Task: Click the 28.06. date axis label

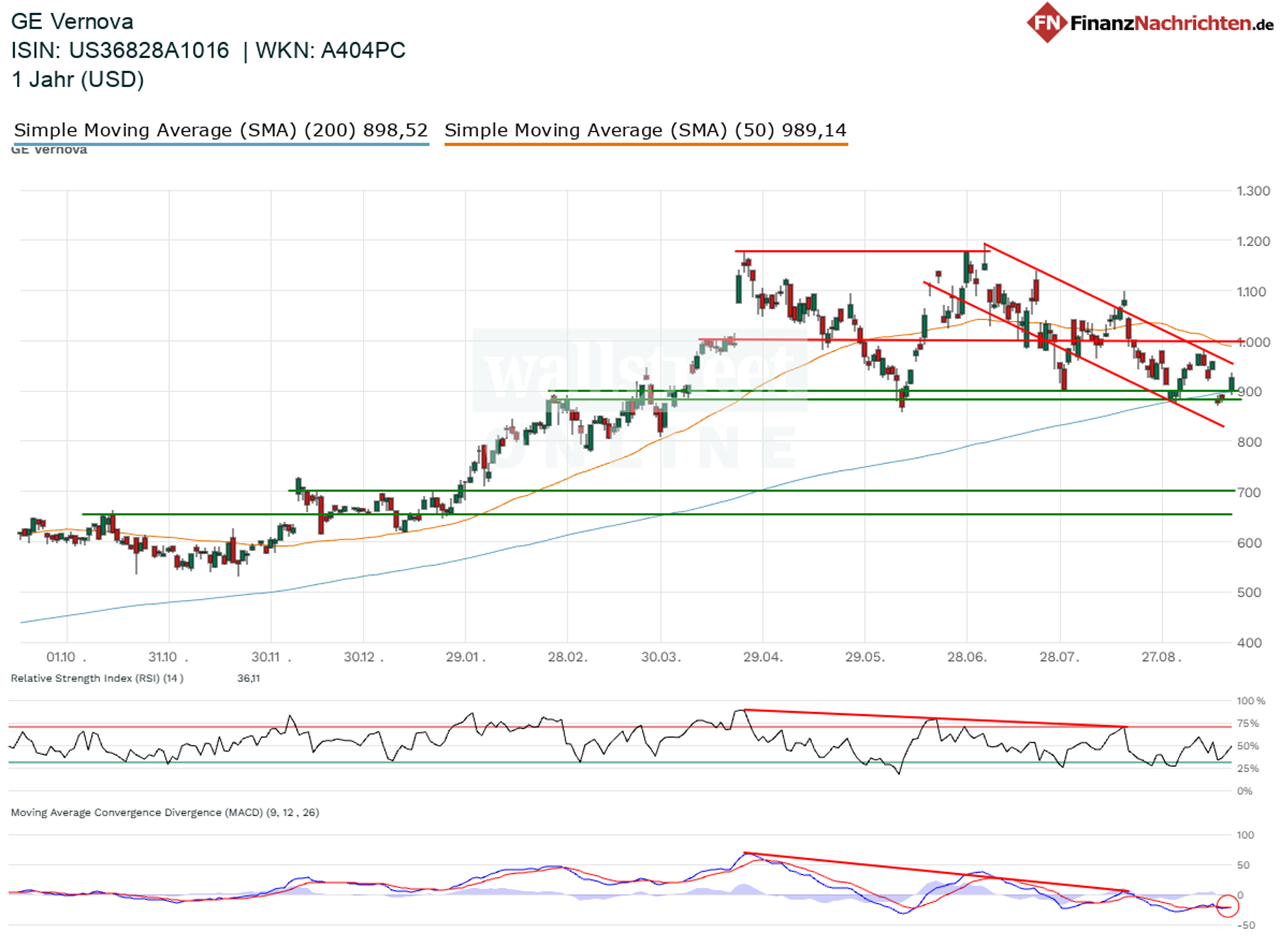Action: (966, 660)
